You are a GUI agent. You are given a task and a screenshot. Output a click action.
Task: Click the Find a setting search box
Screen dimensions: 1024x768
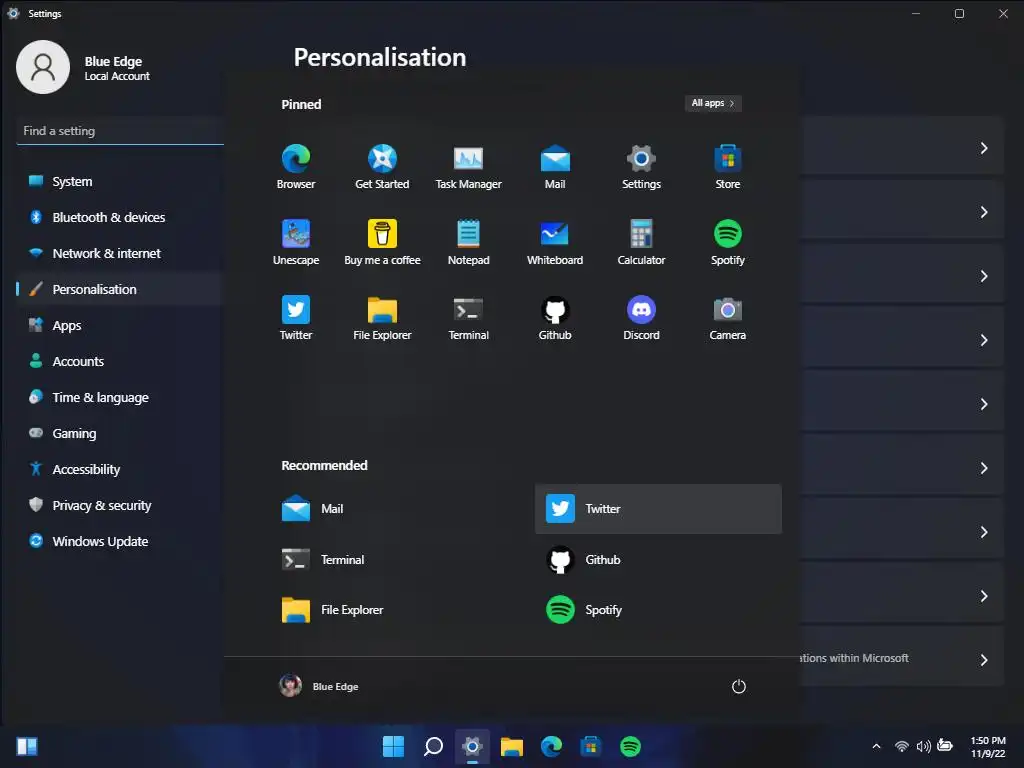(120, 131)
